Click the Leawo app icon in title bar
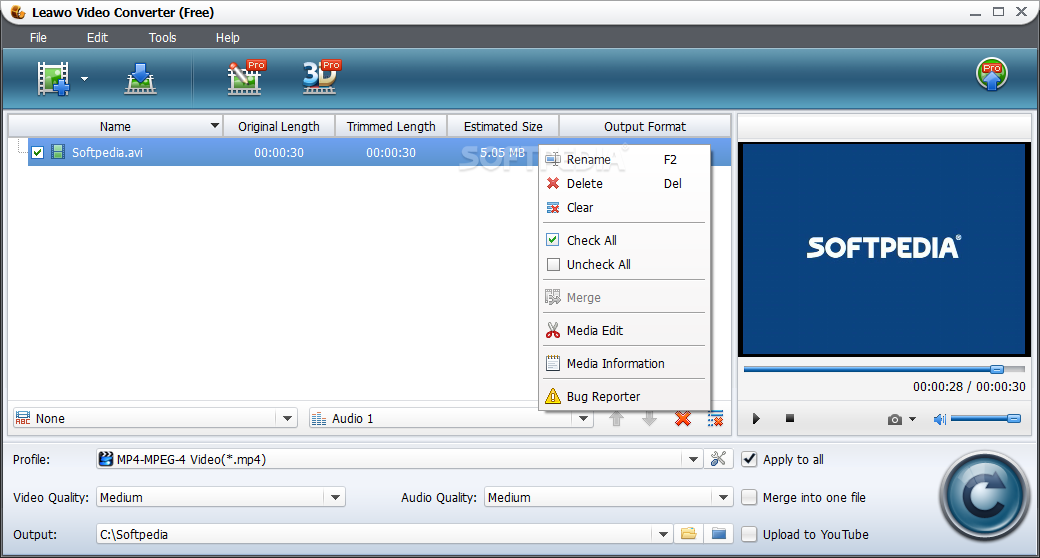 point(18,12)
